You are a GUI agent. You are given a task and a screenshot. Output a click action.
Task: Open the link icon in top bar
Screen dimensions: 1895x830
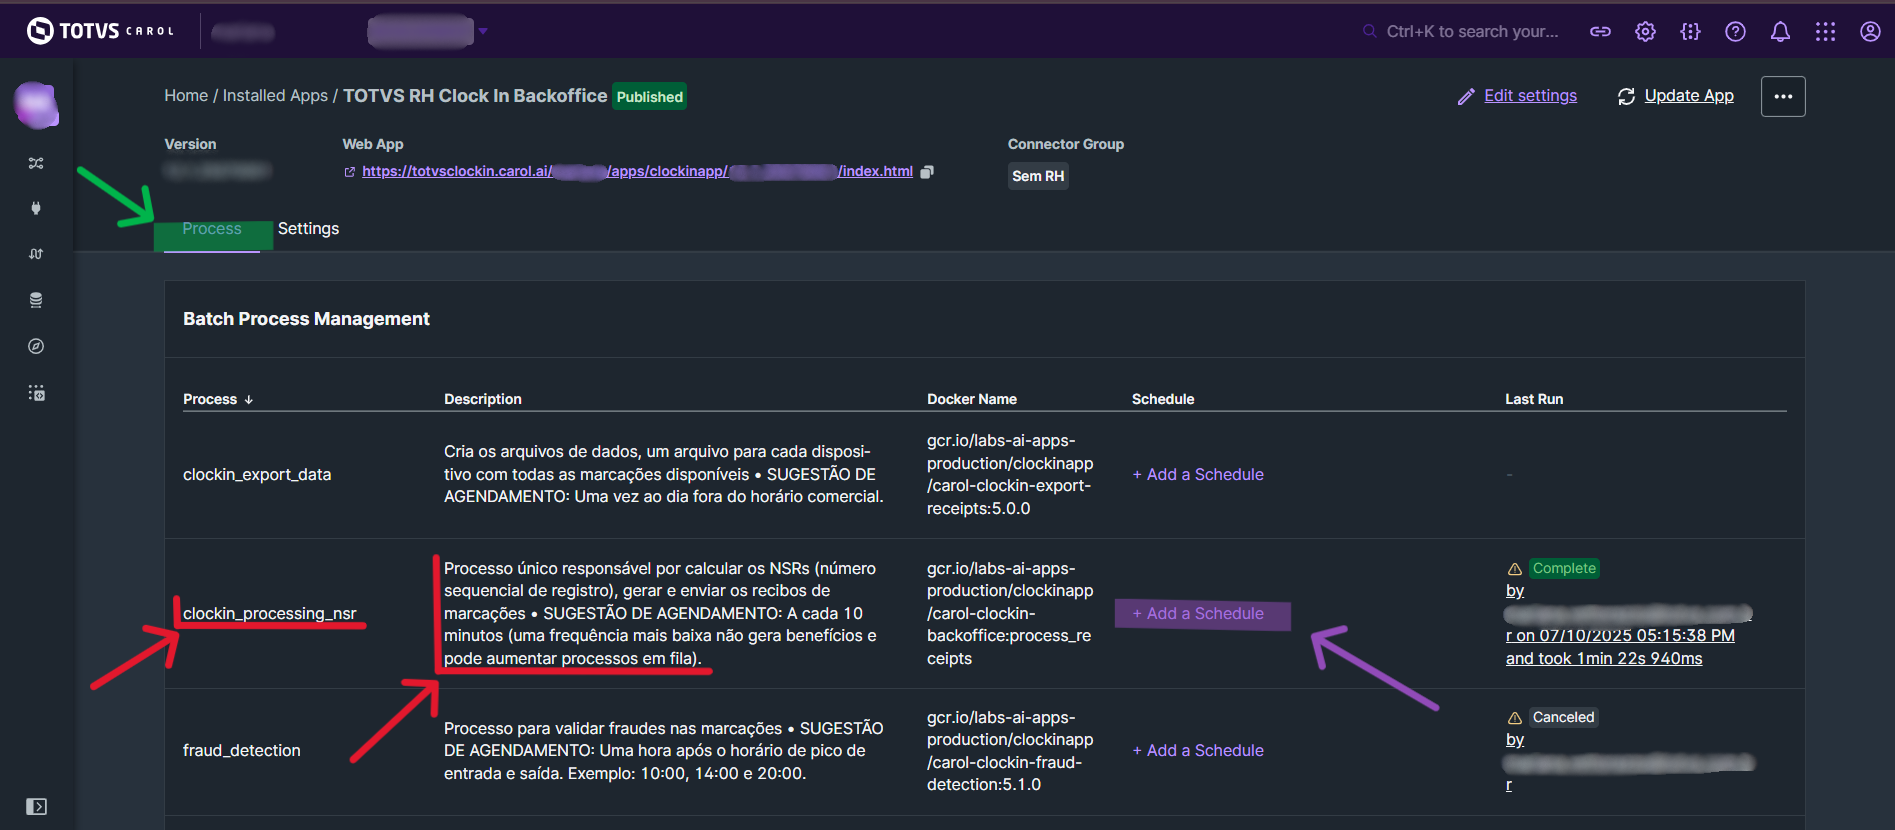tap(1600, 31)
